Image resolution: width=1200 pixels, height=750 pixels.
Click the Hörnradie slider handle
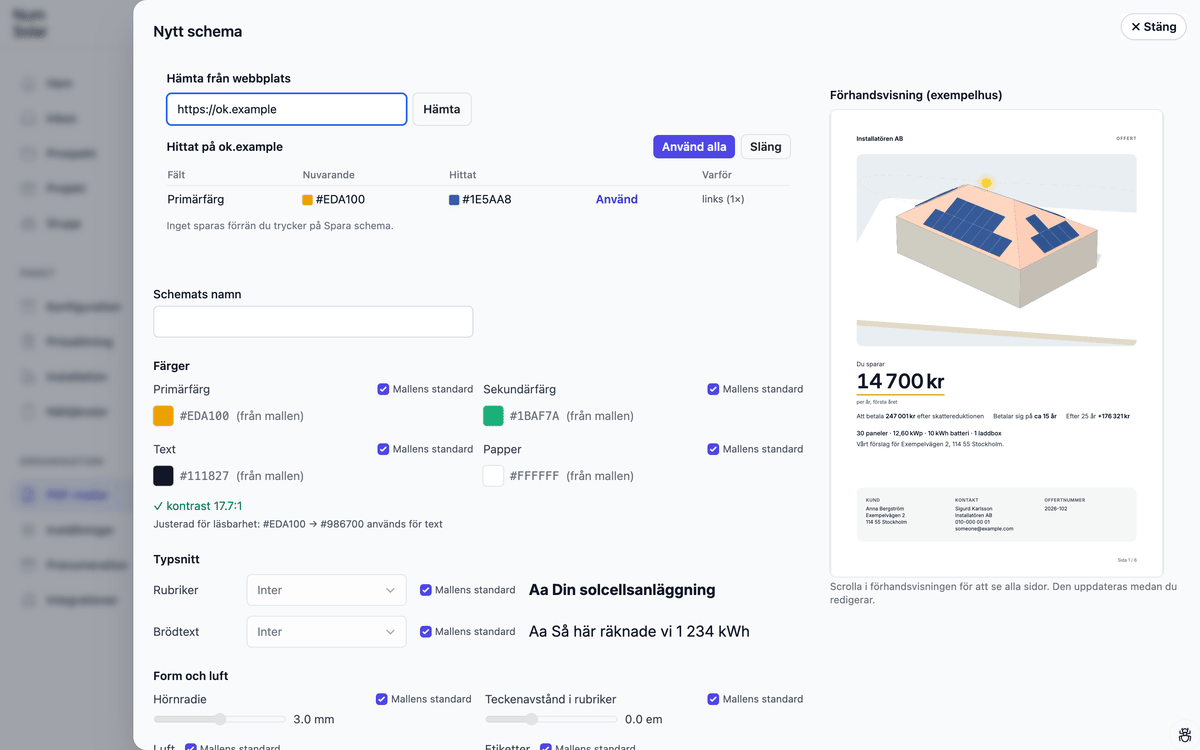pos(221,719)
